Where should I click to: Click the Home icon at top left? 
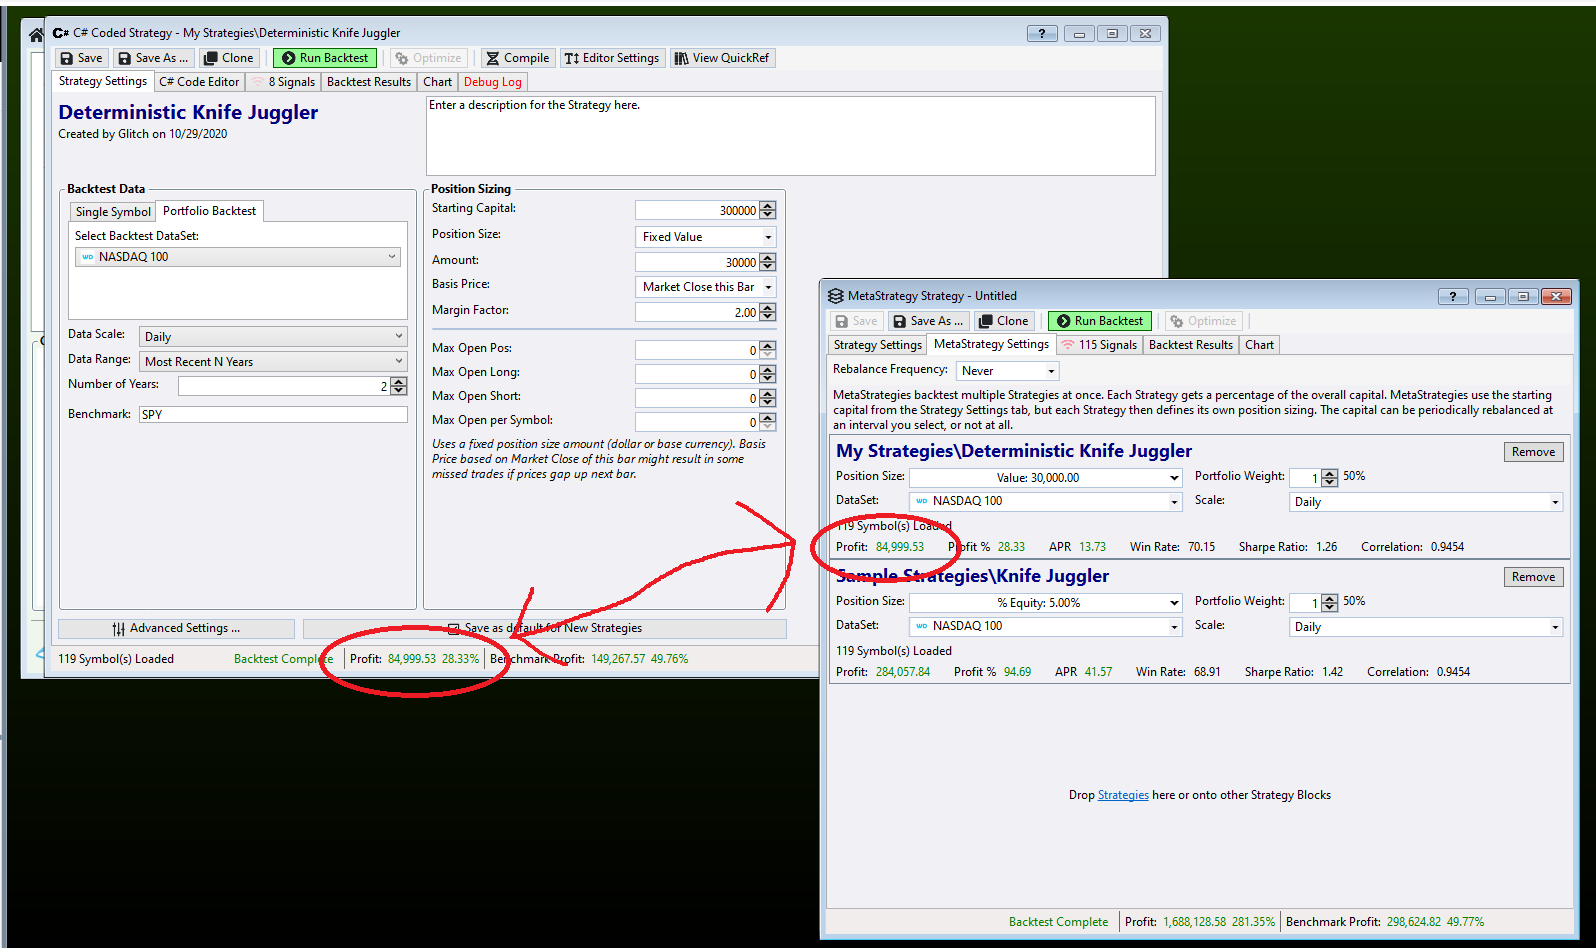tap(36, 34)
